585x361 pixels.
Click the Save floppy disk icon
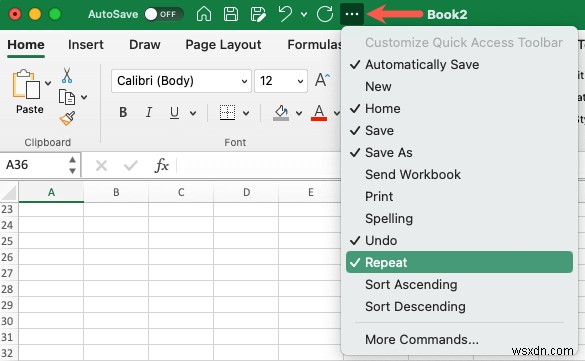pyautogui.click(x=231, y=14)
